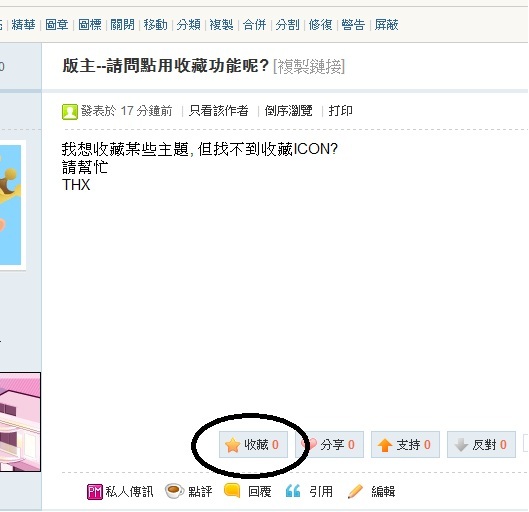Screen dimensions: 529x512
Task: Click the 複製鏈接 link beside the title
Action: coord(309,66)
